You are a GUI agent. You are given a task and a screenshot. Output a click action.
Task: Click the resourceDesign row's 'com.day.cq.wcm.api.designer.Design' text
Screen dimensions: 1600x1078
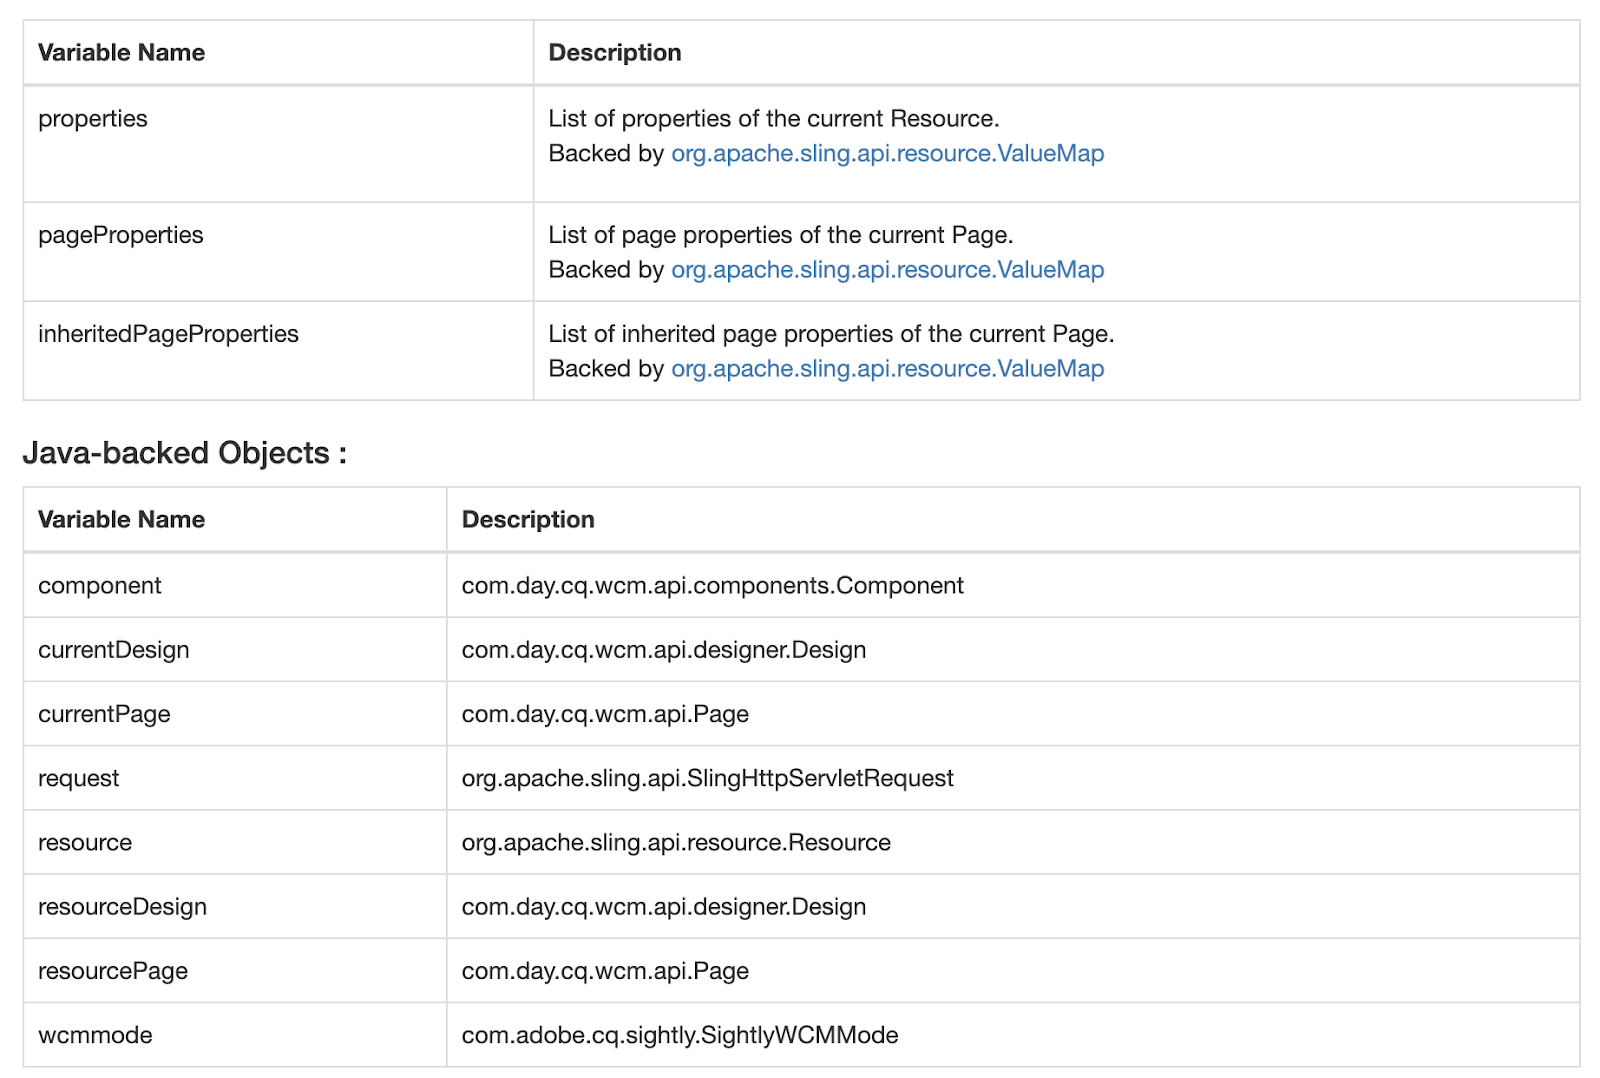pyautogui.click(x=663, y=907)
